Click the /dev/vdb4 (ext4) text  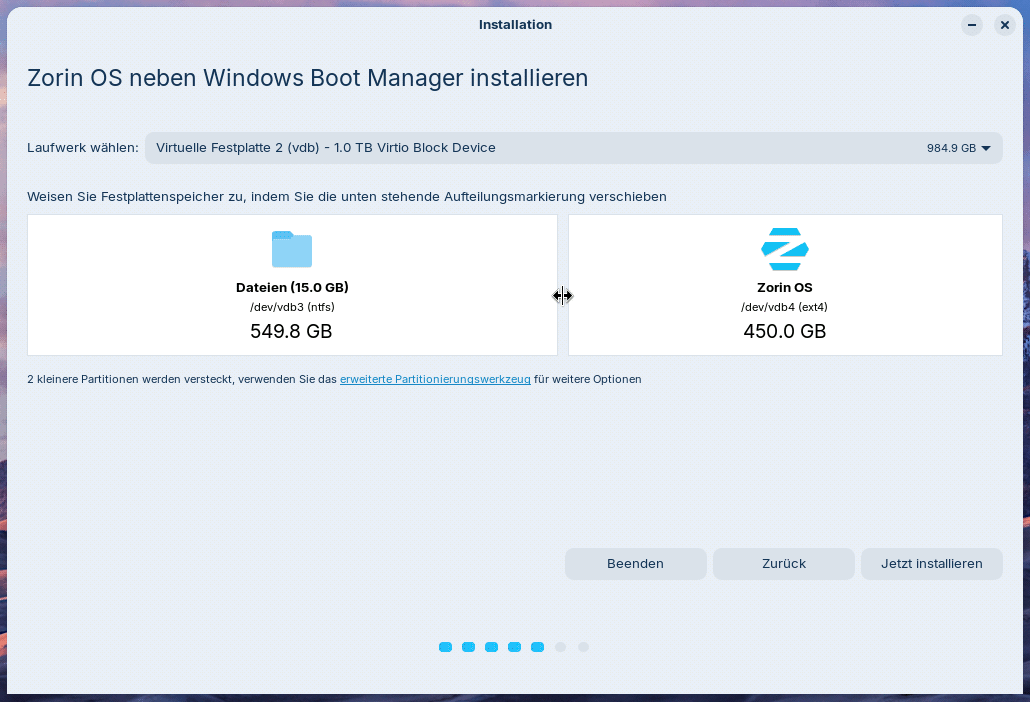(x=784, y=307)
